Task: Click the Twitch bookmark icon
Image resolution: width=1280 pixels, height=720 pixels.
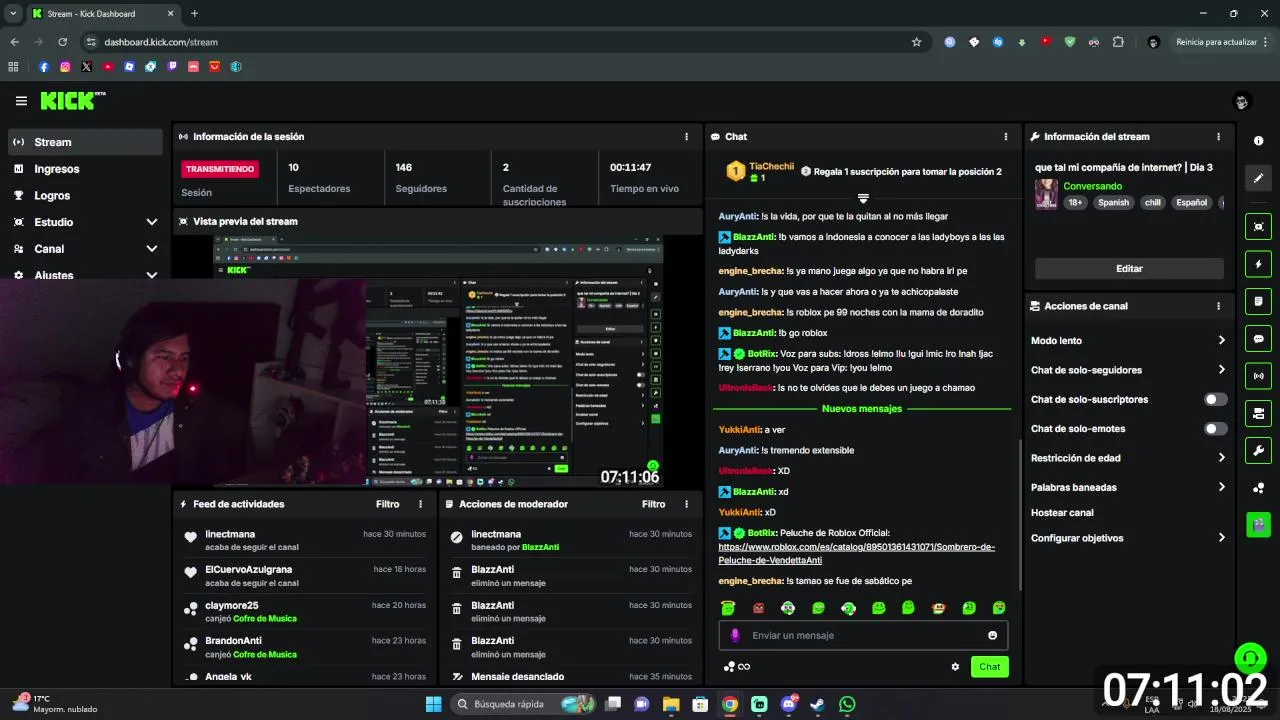Action: 172,67
